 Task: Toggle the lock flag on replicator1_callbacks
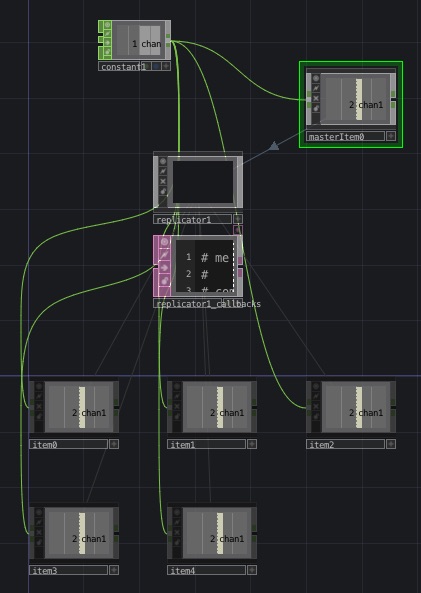point(165,281)
